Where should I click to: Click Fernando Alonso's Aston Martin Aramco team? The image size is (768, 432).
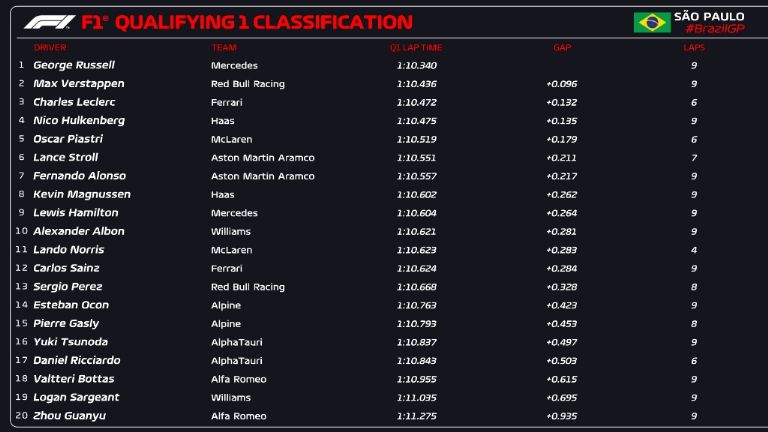pyautogui.click(x=262, y=176)
